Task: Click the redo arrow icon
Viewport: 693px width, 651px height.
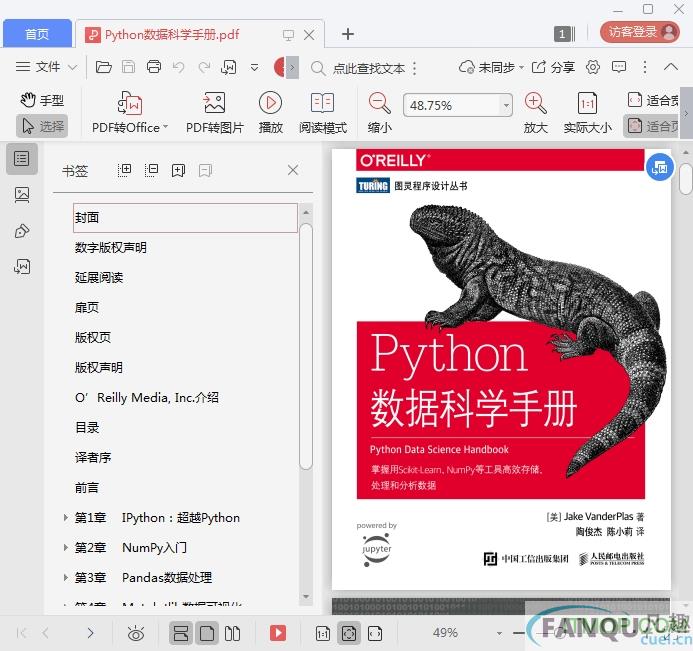Action: pyautogui.click(x=204, y=67)
